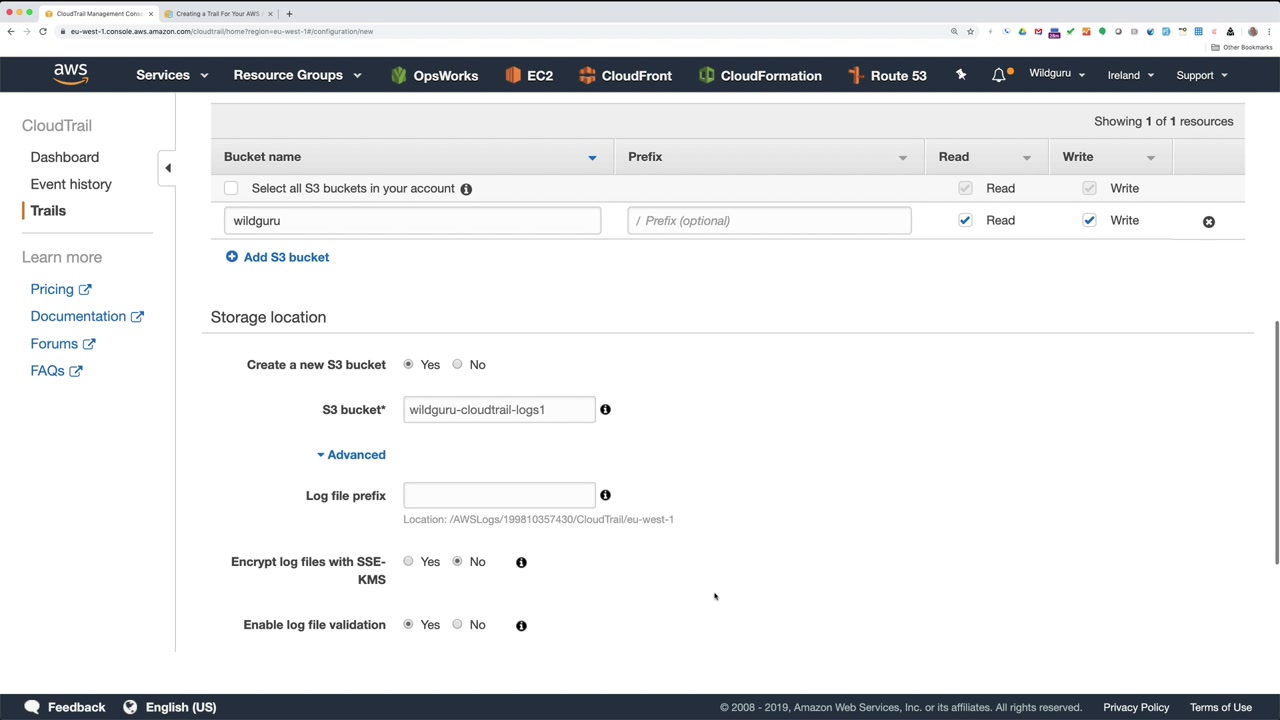Open the Documentation link
Screen dimensions: 1280x720
click(87, 316)
